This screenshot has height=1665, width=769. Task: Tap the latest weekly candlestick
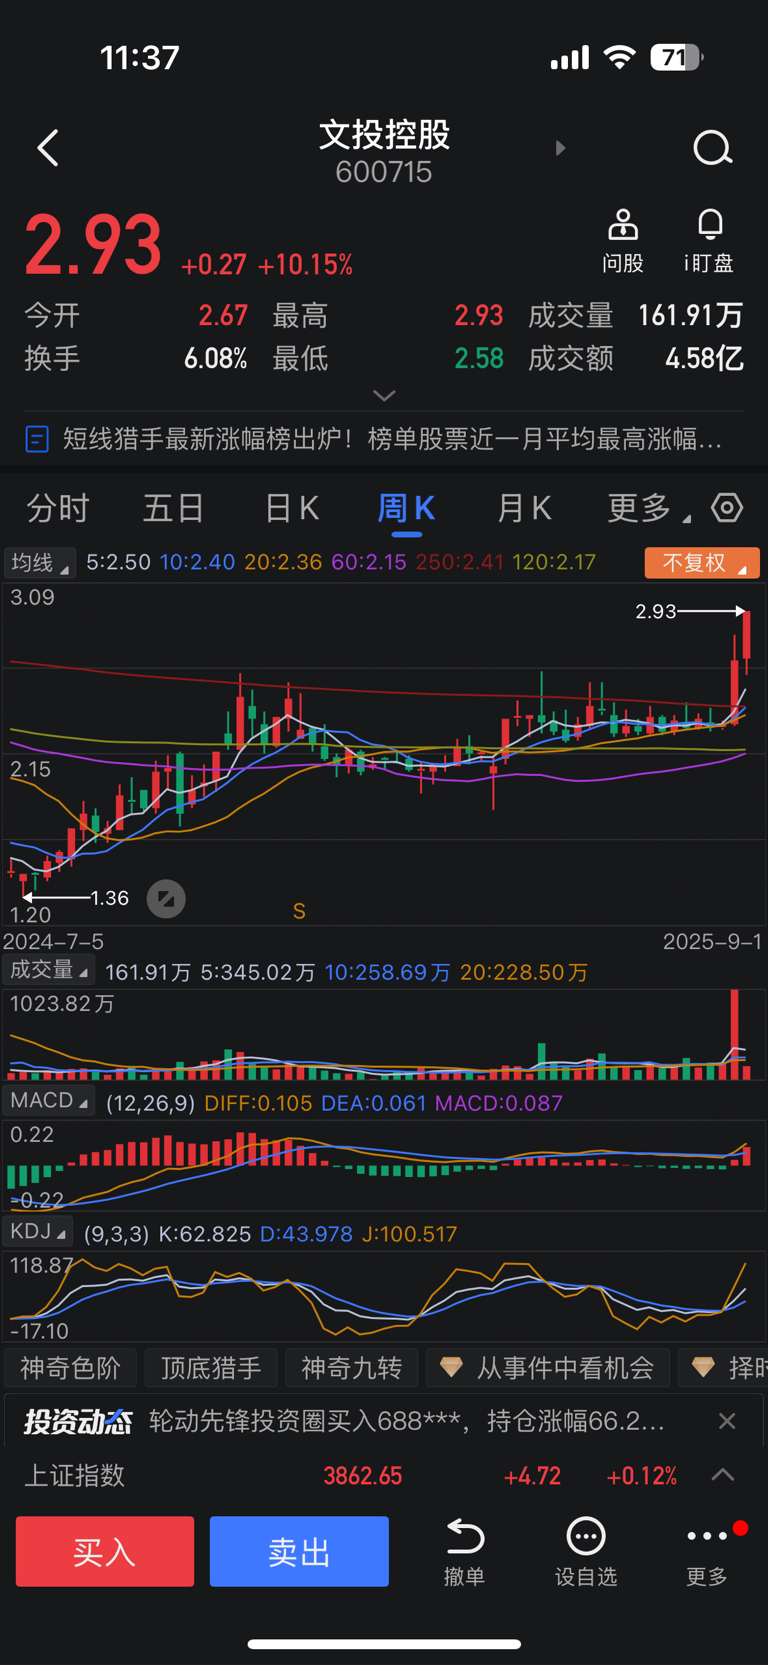pos(746,640)
